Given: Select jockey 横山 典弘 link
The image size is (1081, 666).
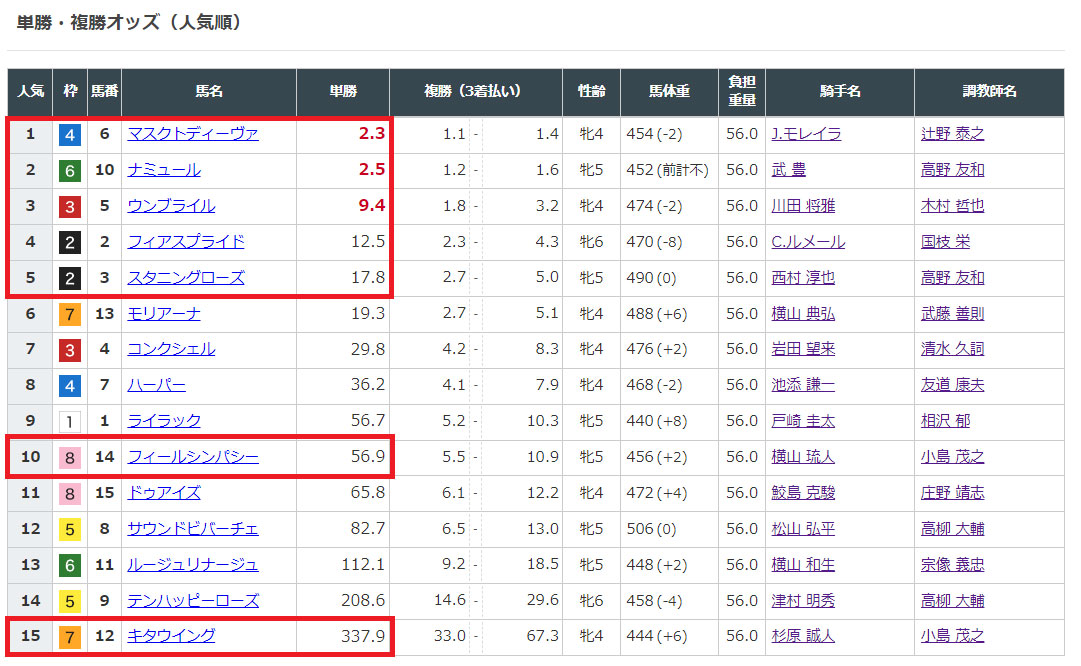Looking at the screenshot, I should [802, 313].
